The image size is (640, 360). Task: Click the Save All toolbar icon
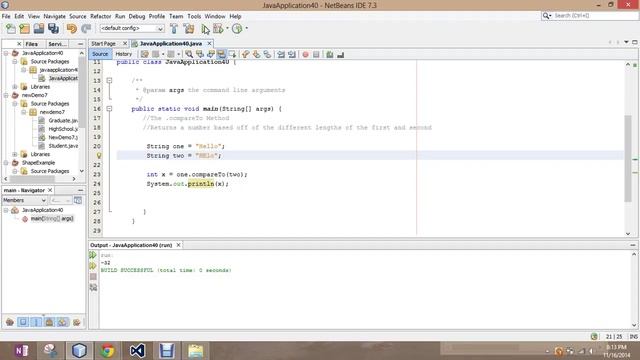(53, 29)
